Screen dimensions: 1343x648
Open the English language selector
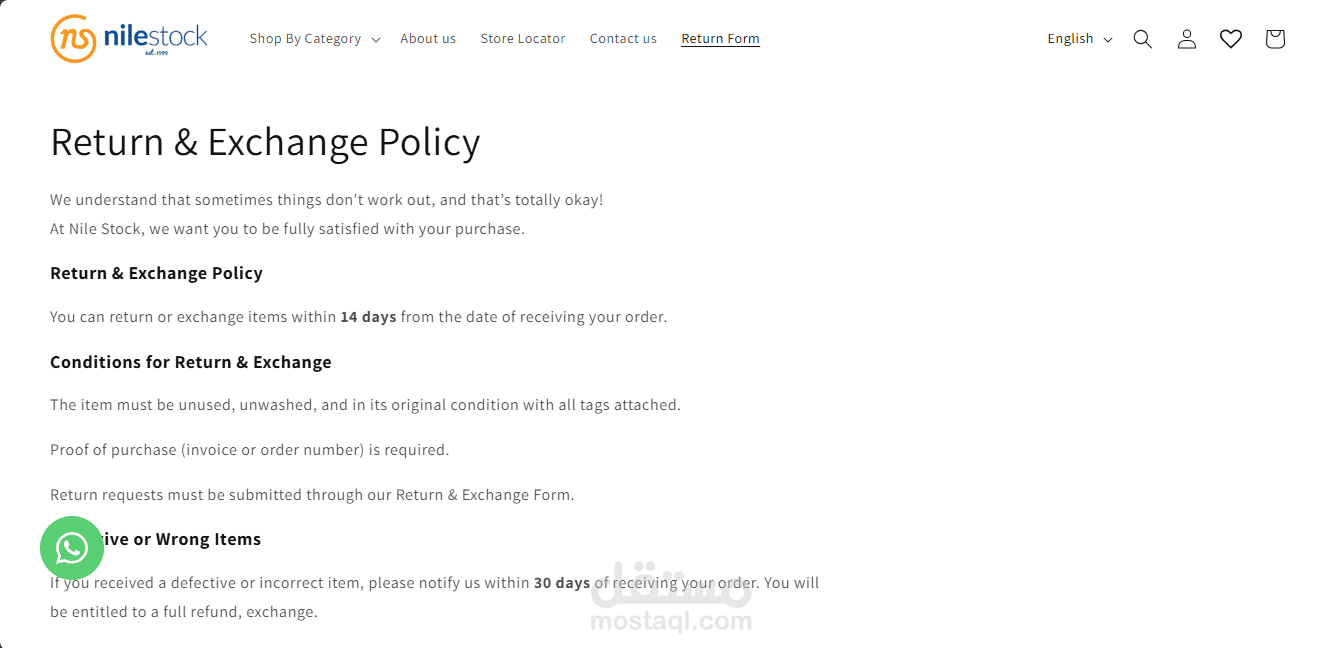1070,39
